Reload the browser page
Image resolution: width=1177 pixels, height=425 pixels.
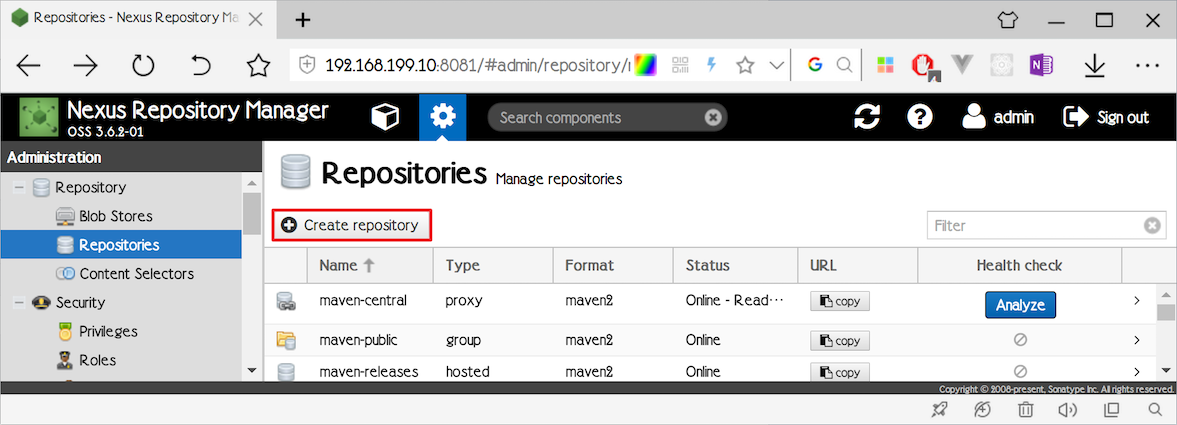[x=143, y=66]
